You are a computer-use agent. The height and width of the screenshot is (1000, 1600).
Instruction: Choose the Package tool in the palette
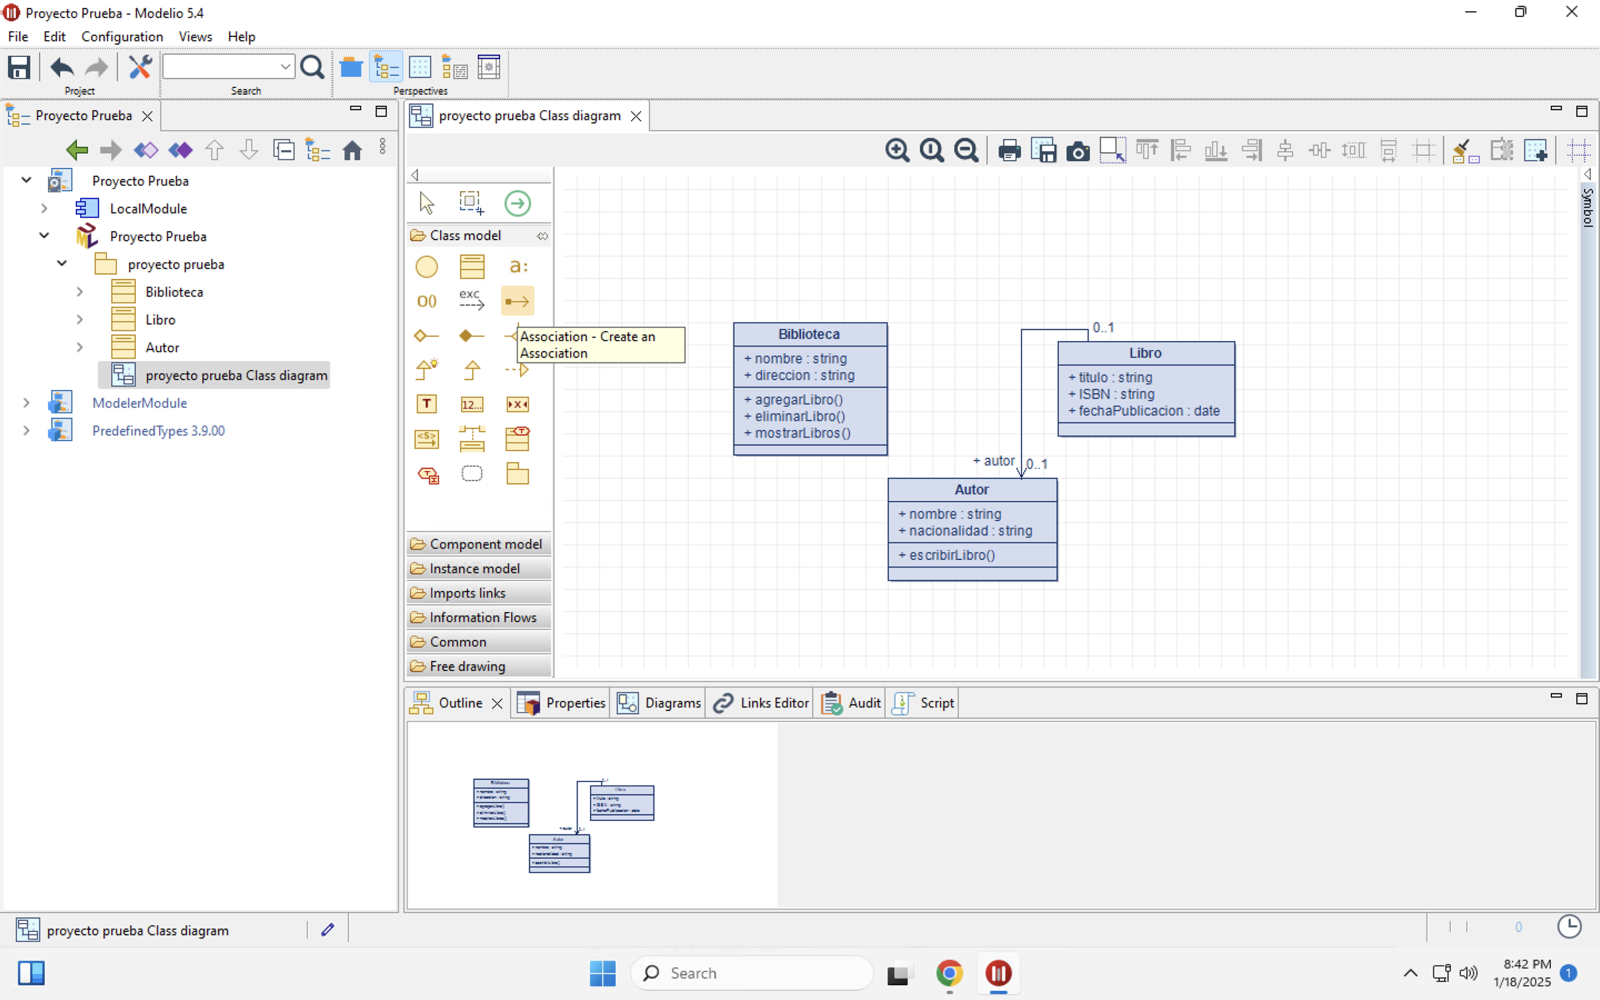click(517, 474)
